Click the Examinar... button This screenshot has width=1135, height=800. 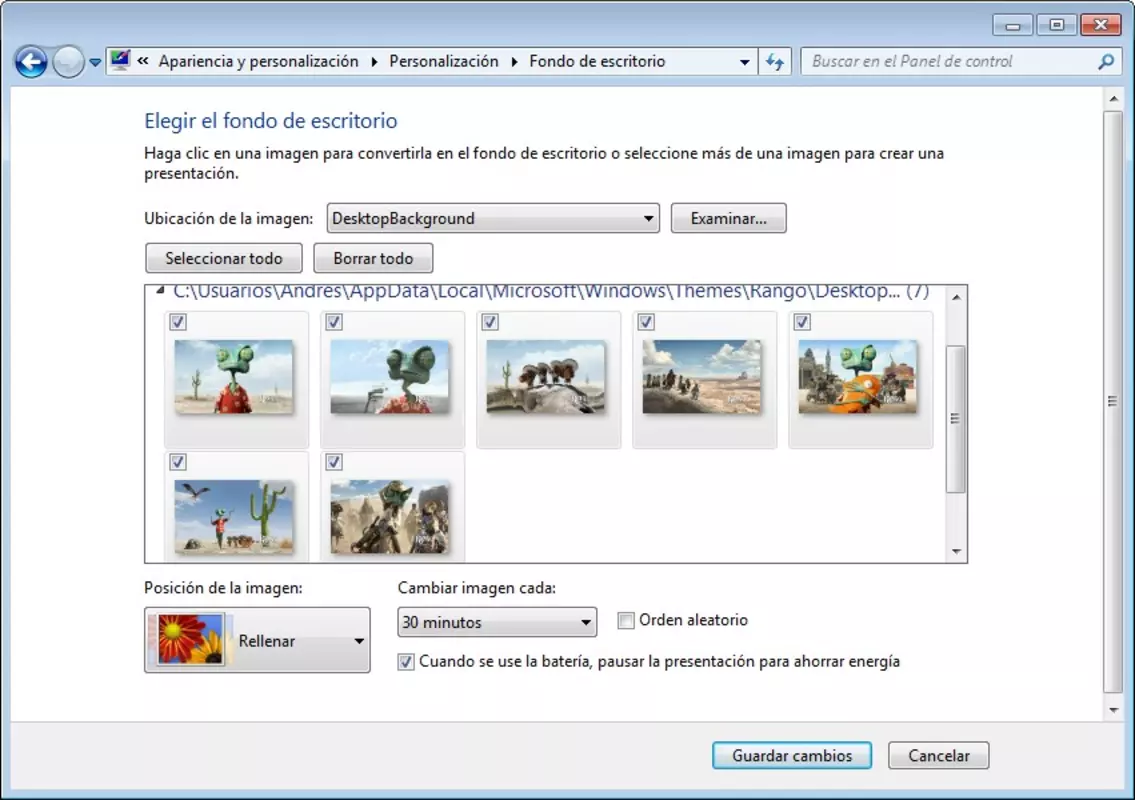(x=728, y=218)
